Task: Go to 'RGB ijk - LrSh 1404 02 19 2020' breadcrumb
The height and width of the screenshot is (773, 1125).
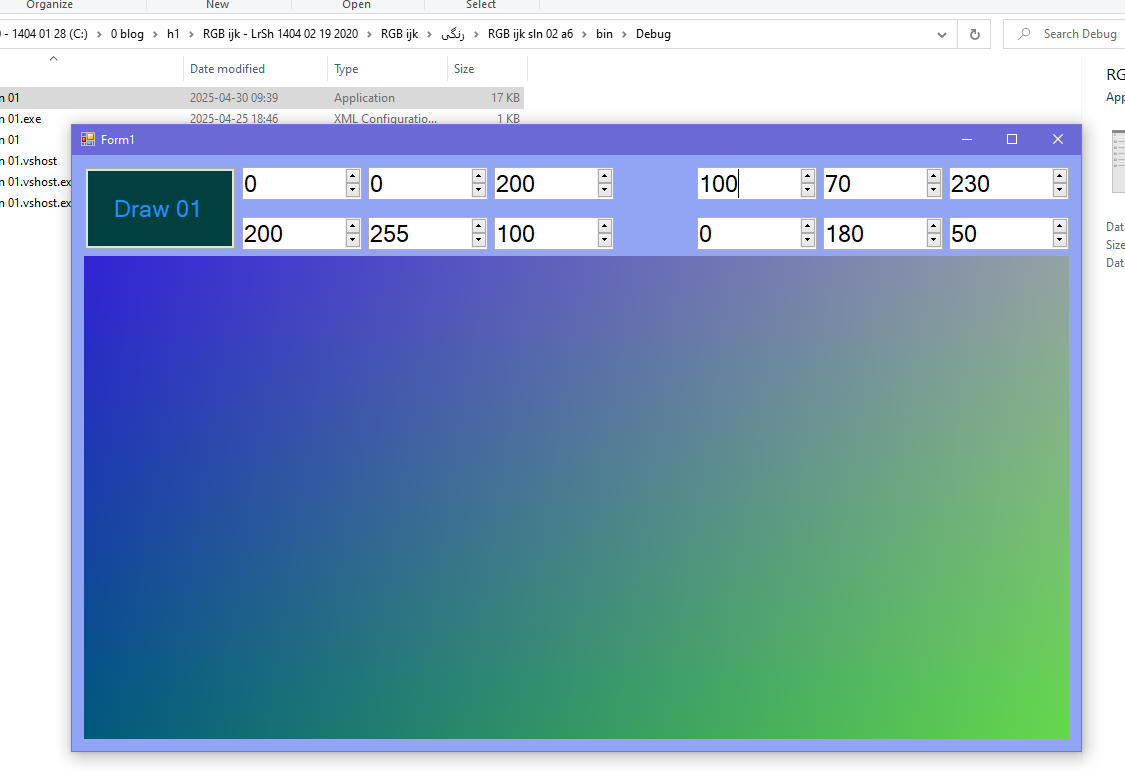Action: click(x=281, y=34)
